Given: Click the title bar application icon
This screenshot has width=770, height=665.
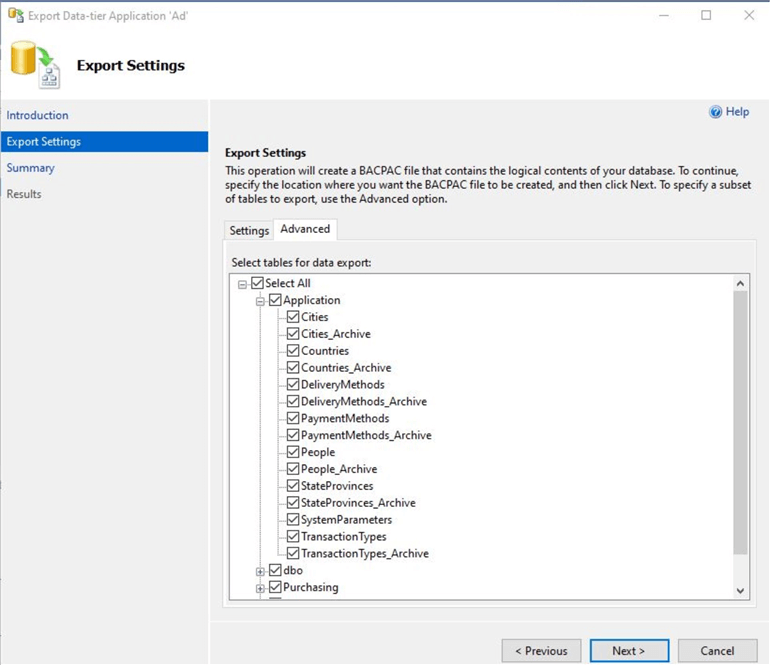Looking at the screenshot, I should 15,16.
